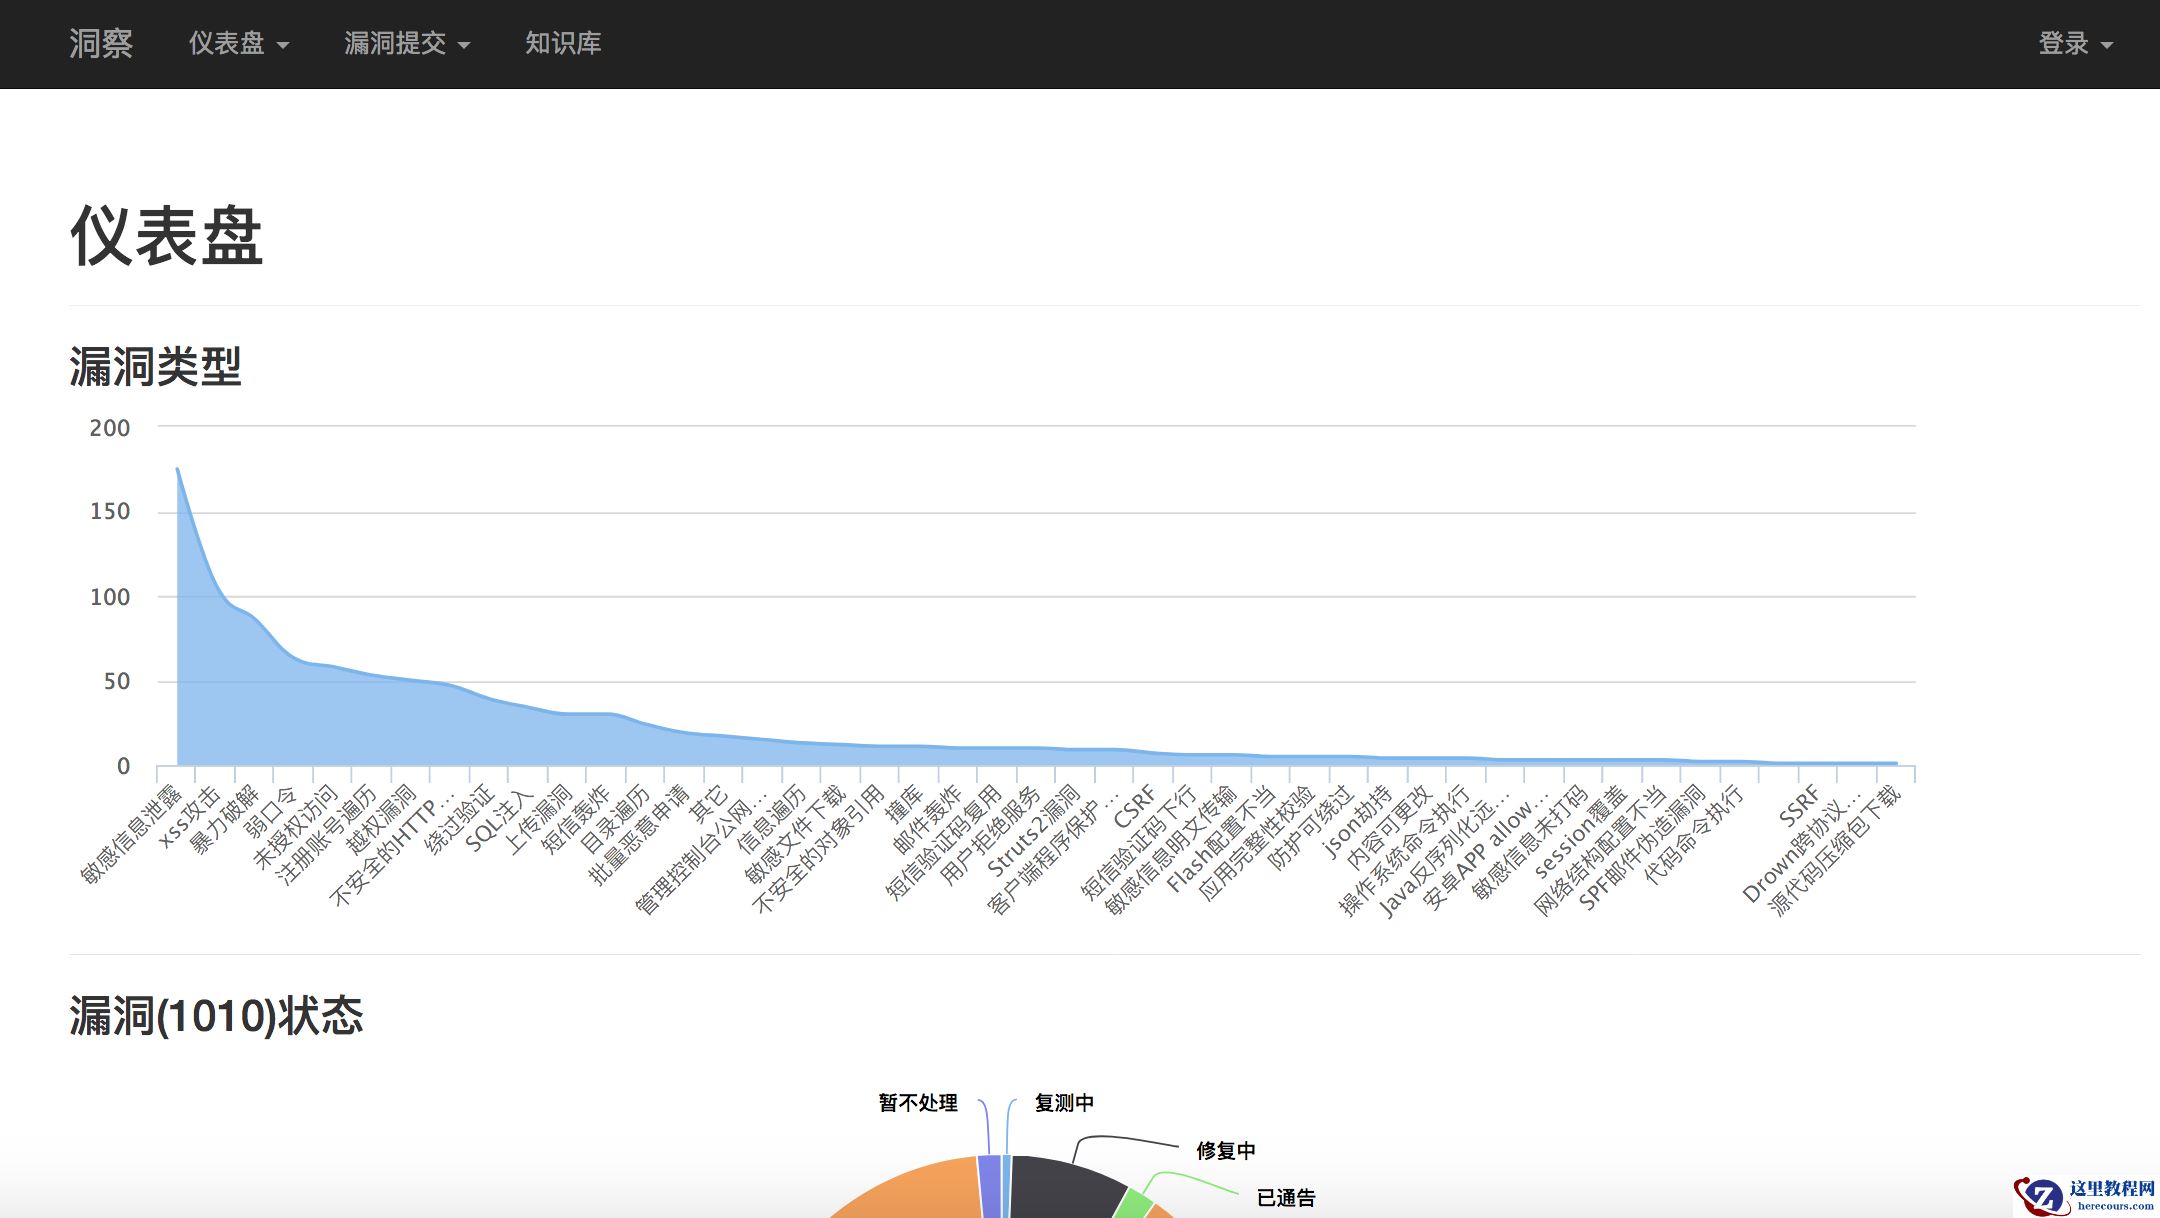Click the 修复中 pie chart label

[1225, 1150]
